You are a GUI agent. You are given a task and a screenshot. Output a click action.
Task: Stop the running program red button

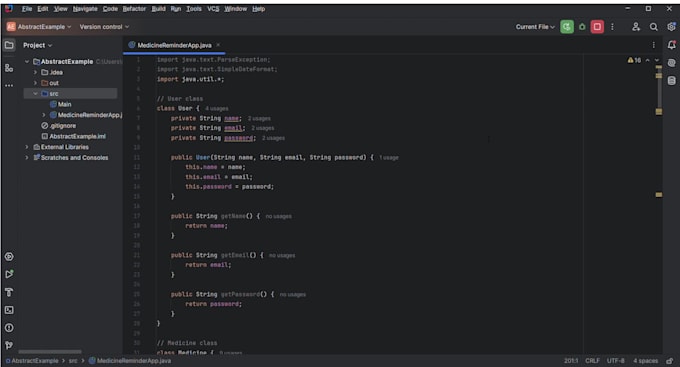tap(597, 27)
